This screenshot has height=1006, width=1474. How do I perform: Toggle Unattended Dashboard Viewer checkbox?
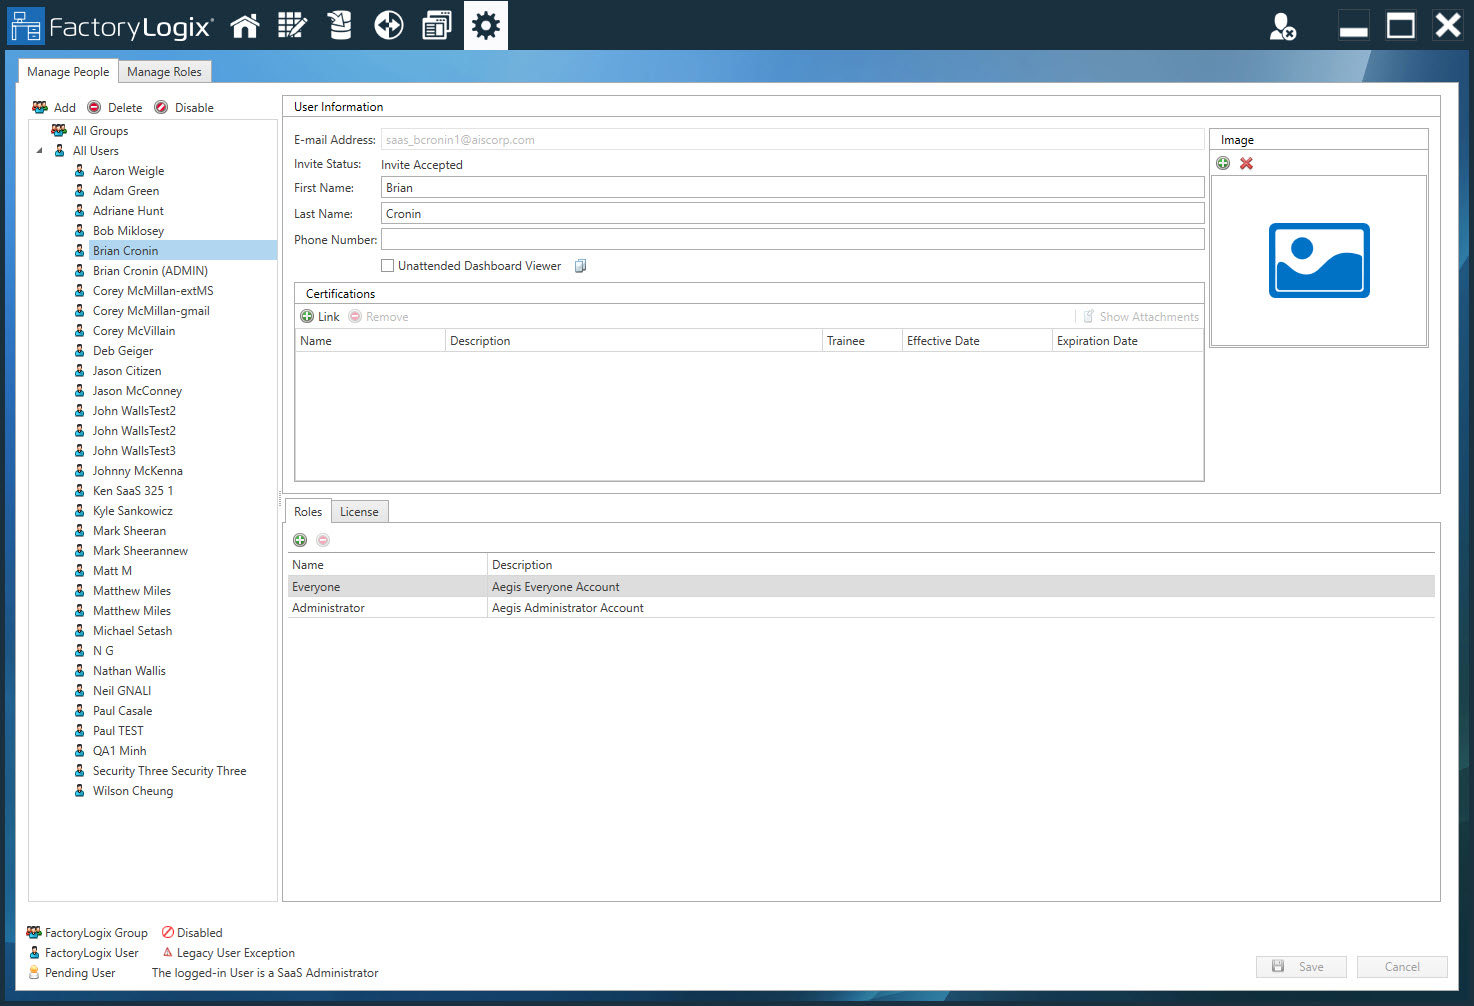click(388, 266)
